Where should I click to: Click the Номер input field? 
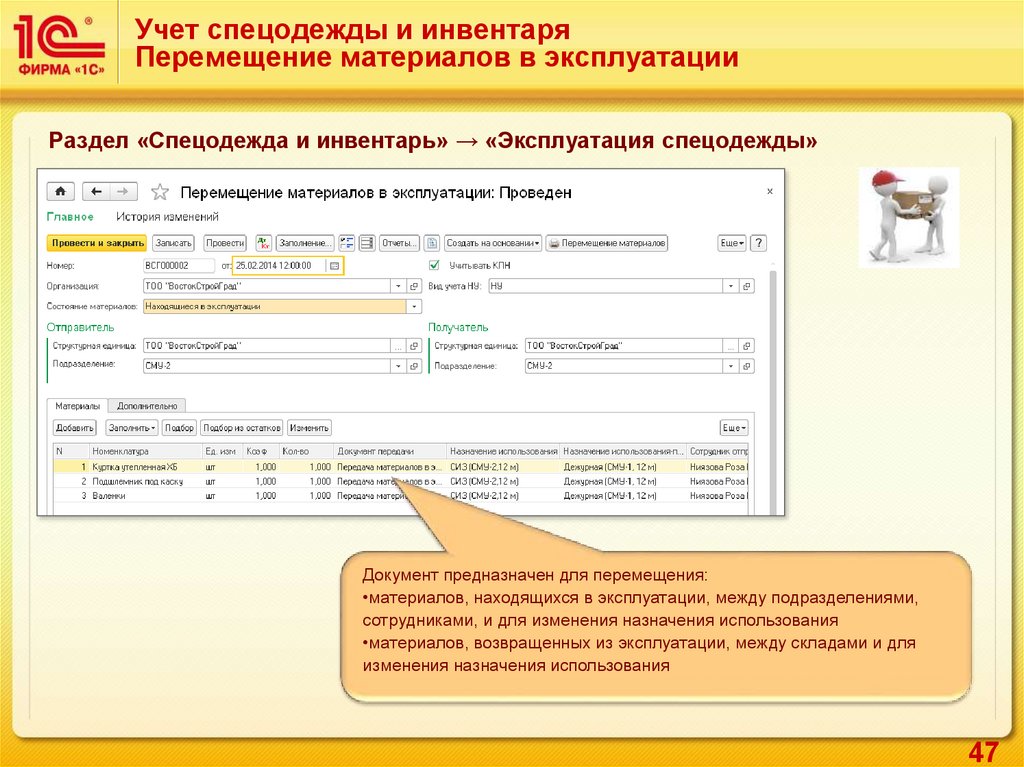[x=180, y=266]
